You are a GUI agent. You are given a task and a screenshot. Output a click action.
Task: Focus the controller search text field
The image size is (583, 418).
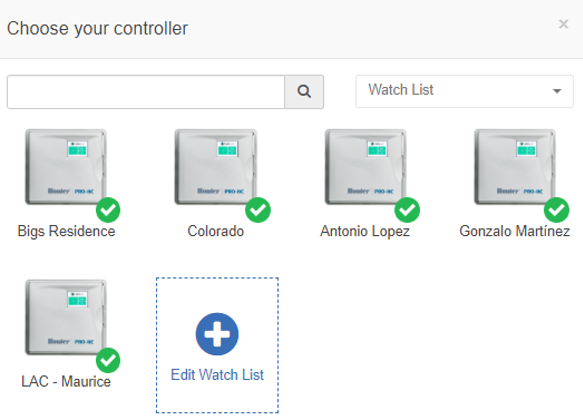(146, 92)
